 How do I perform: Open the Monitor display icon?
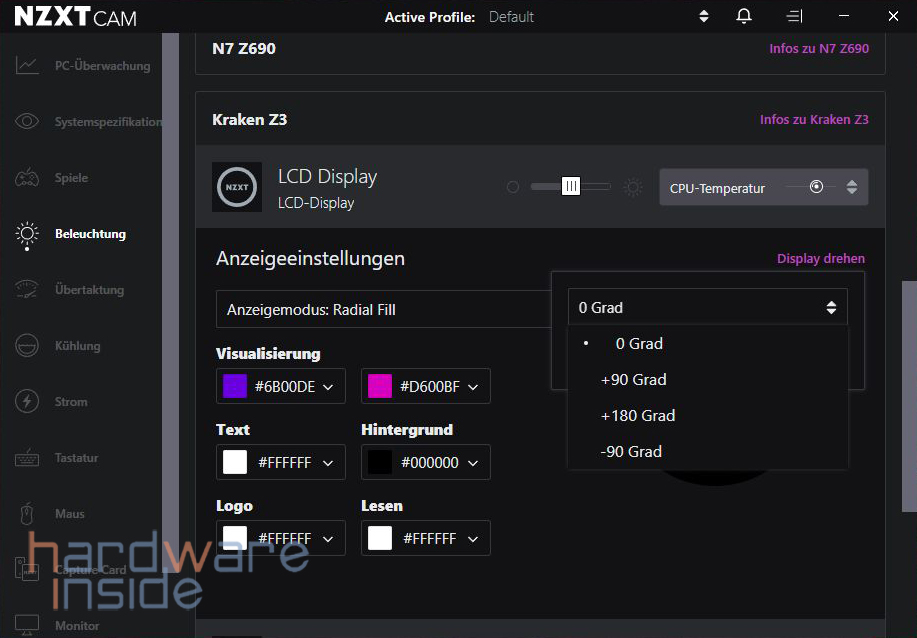point(27,625)
